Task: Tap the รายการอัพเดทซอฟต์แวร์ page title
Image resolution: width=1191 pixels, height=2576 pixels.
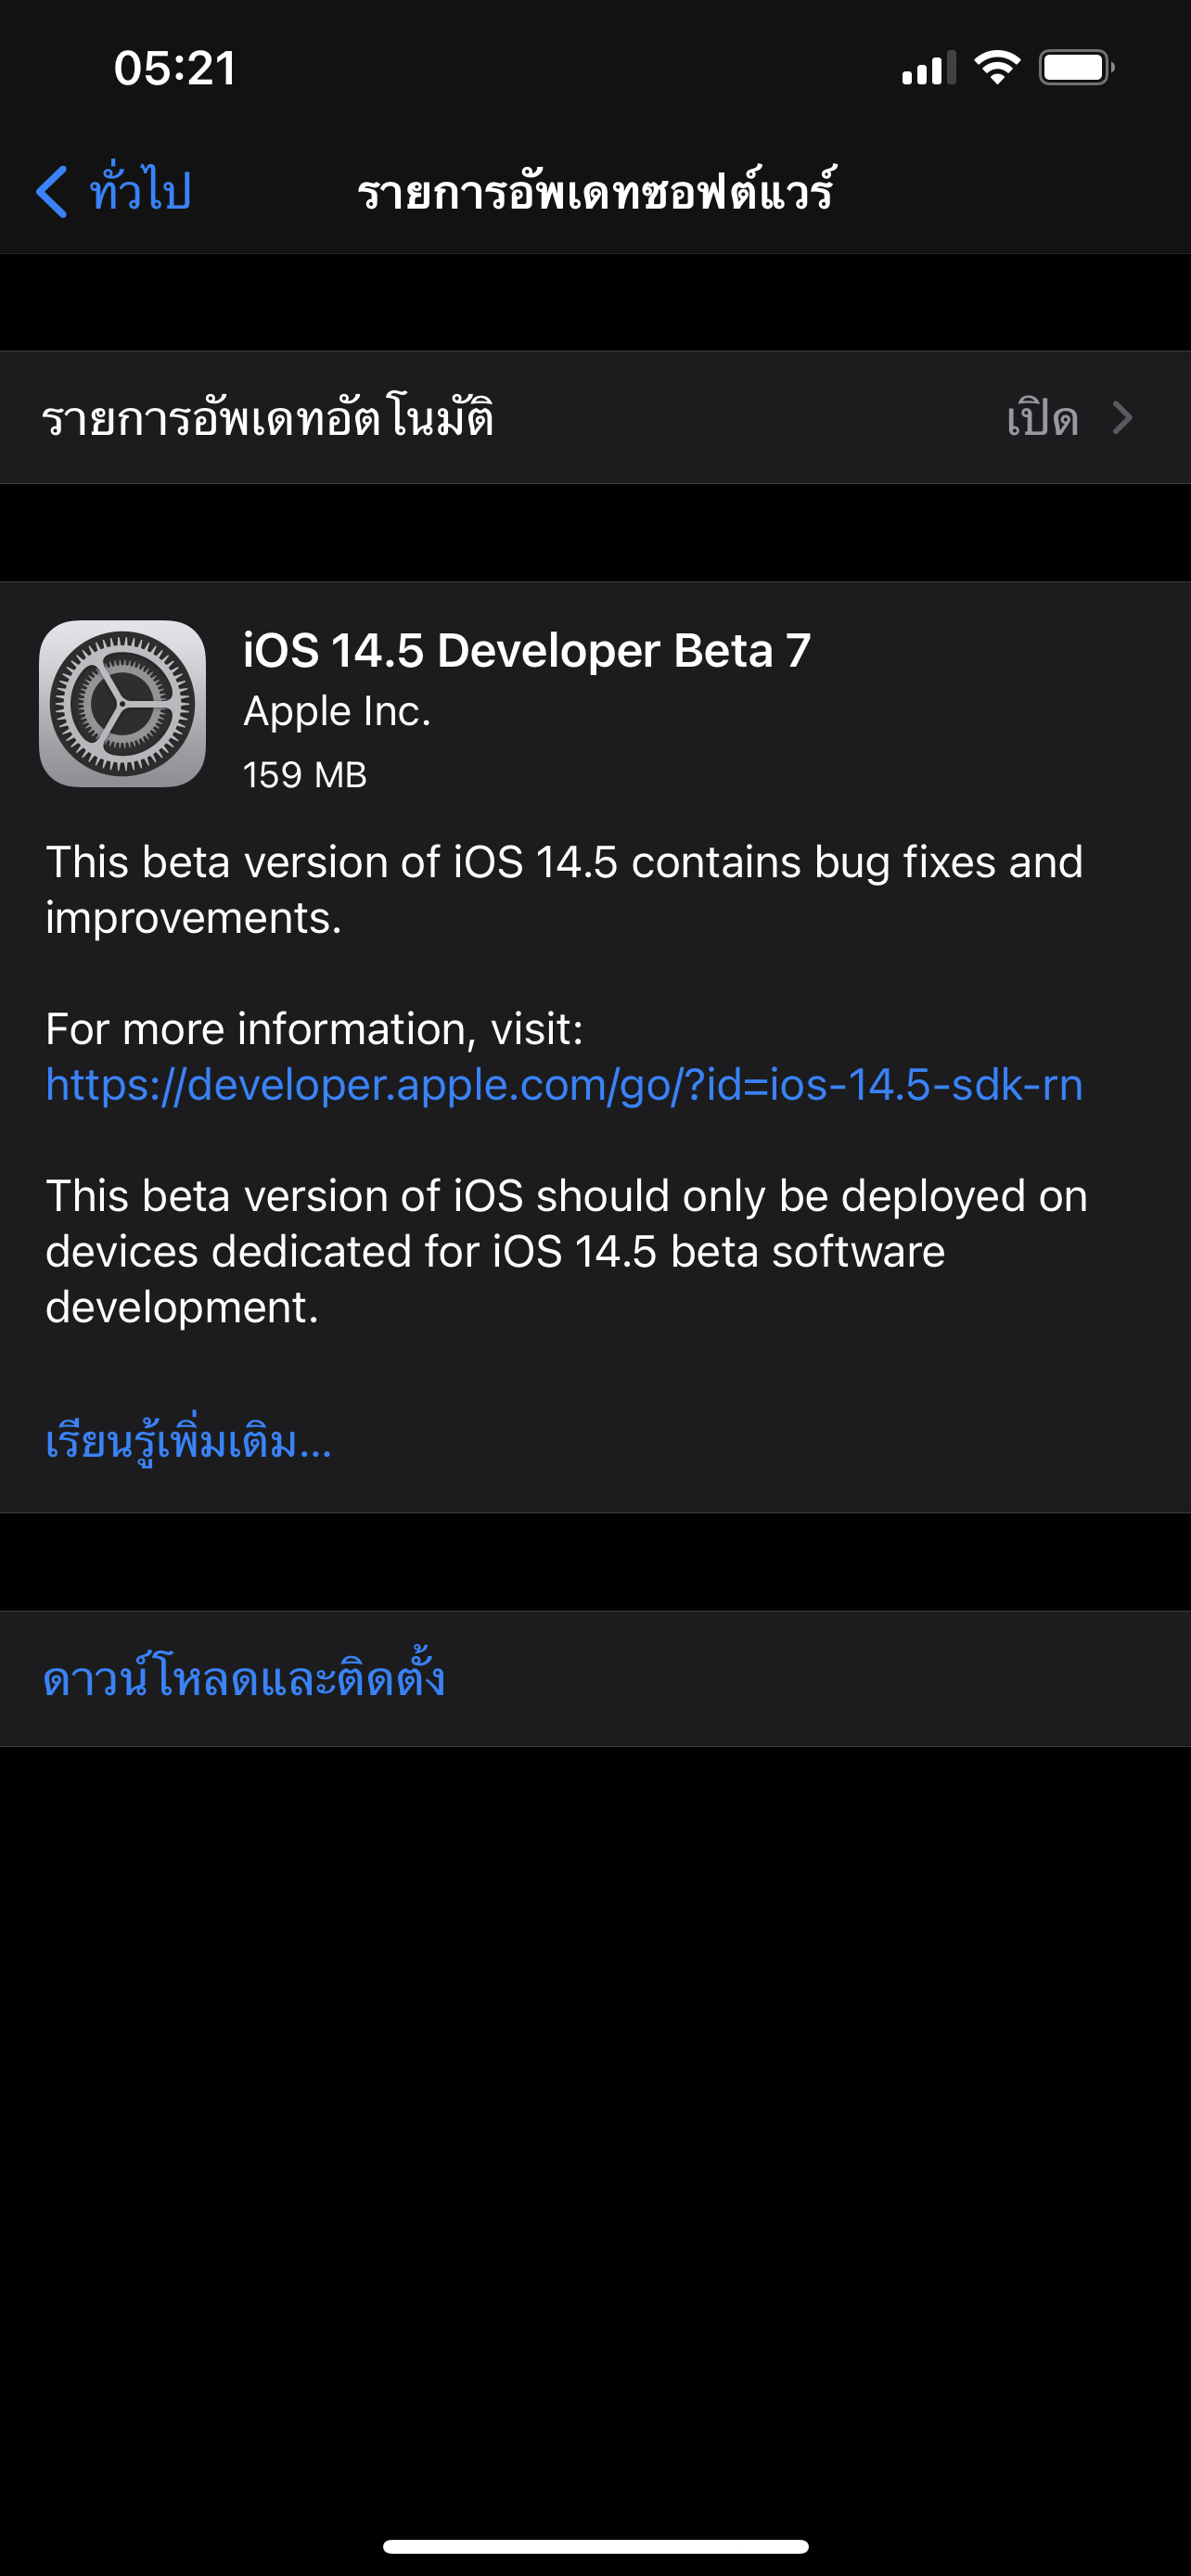Action: 596,190
